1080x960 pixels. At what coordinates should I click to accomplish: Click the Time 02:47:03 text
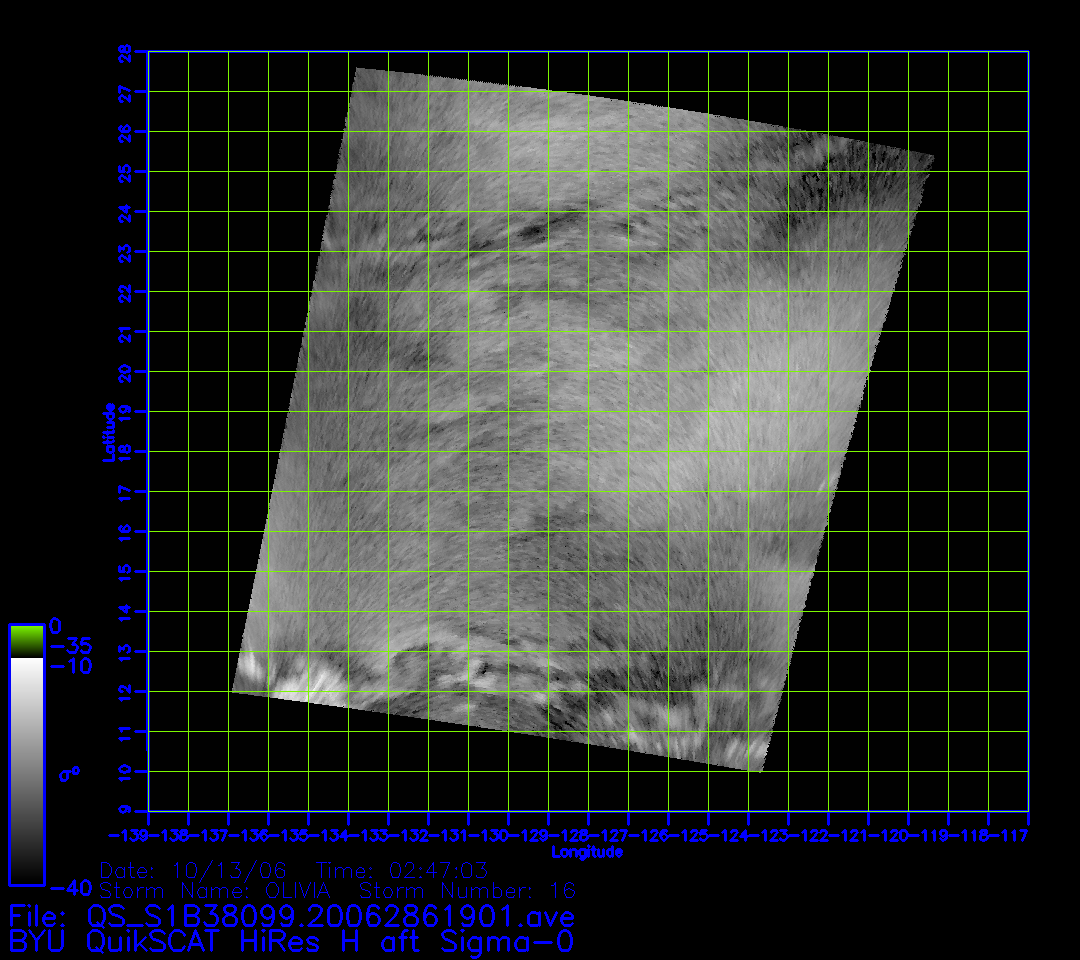[402, 870]
